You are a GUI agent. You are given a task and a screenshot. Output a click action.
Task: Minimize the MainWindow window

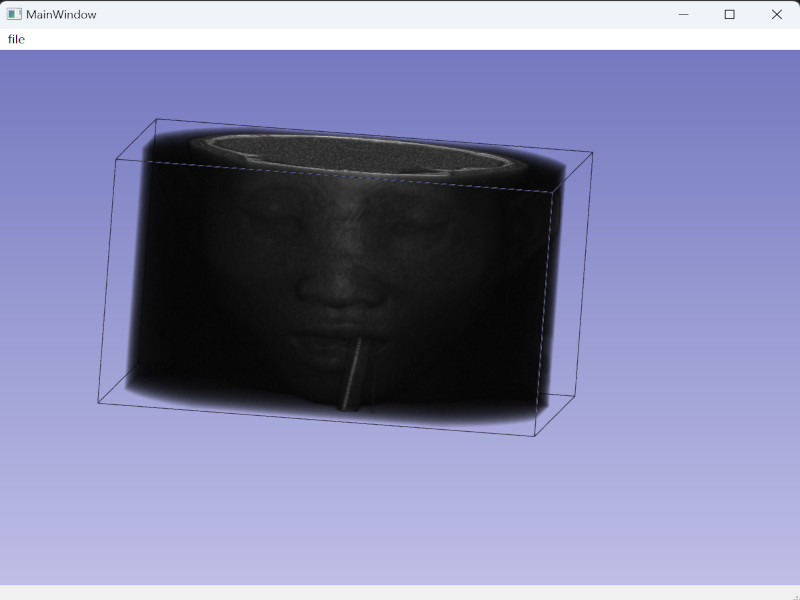(x=684, y=14)
